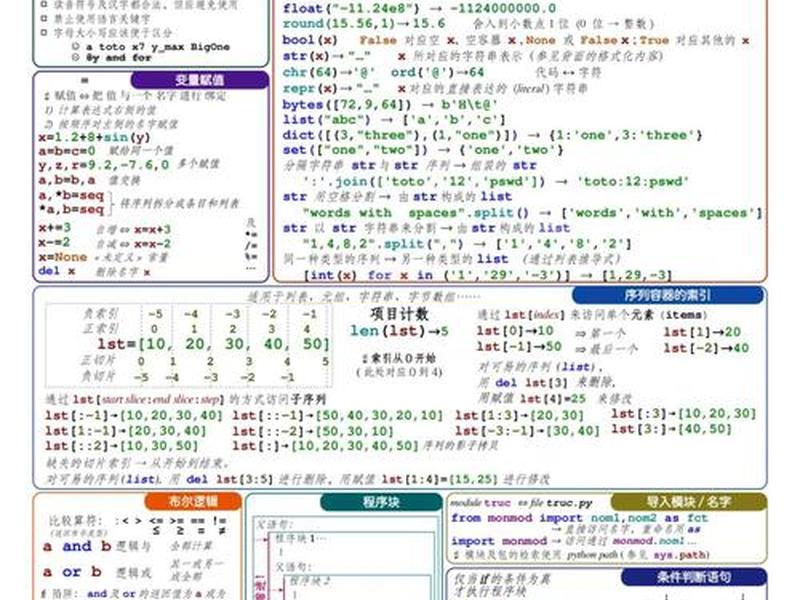Click the a,b=b,a swap example

click(67, 180)
